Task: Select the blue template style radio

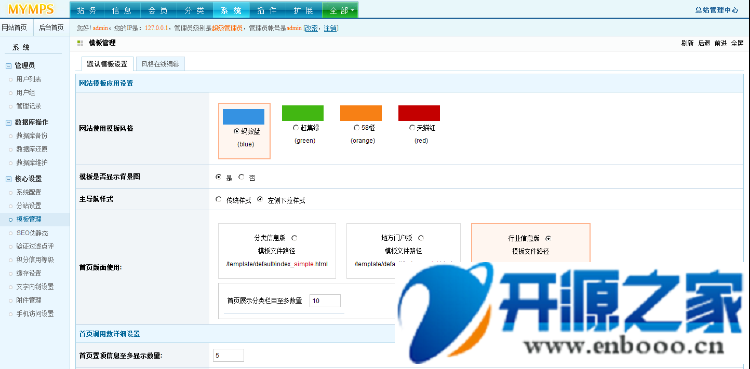Action: click(236, 130)
